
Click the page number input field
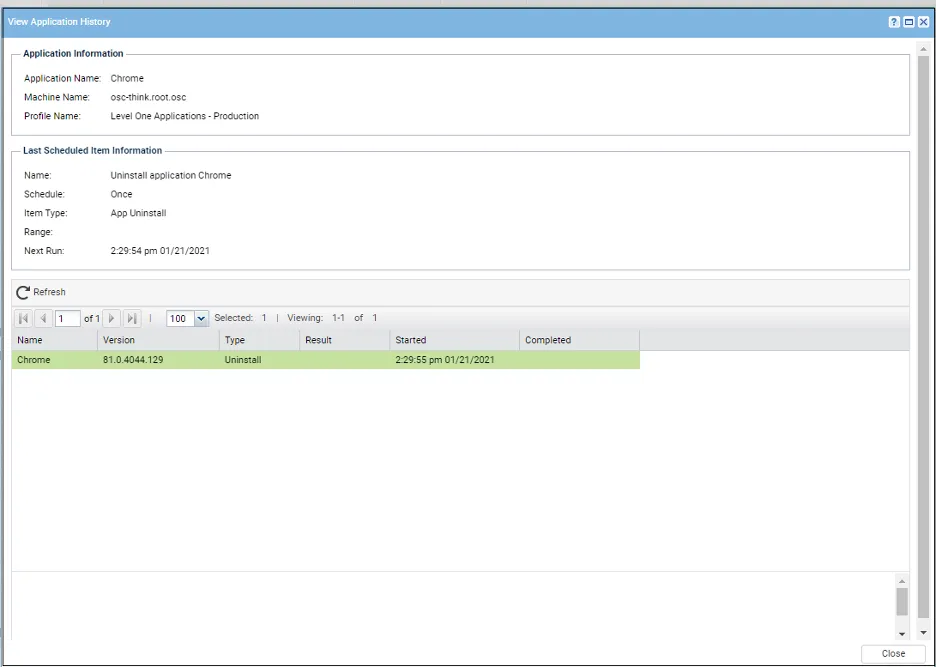[x=67, y=318]
